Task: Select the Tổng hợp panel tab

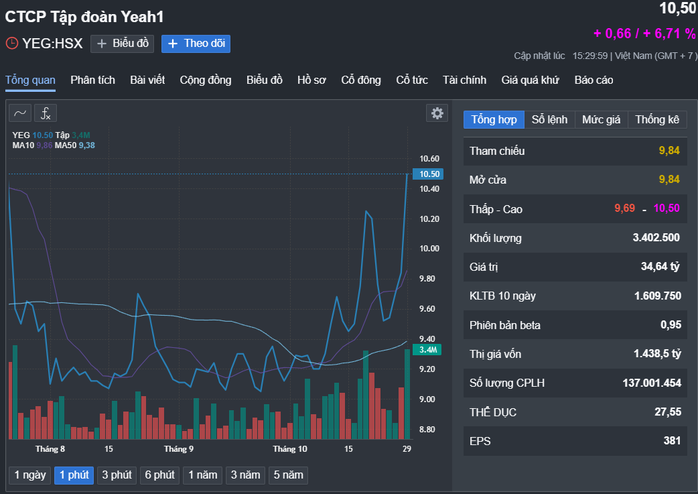Action: click(x=494, y=120)
